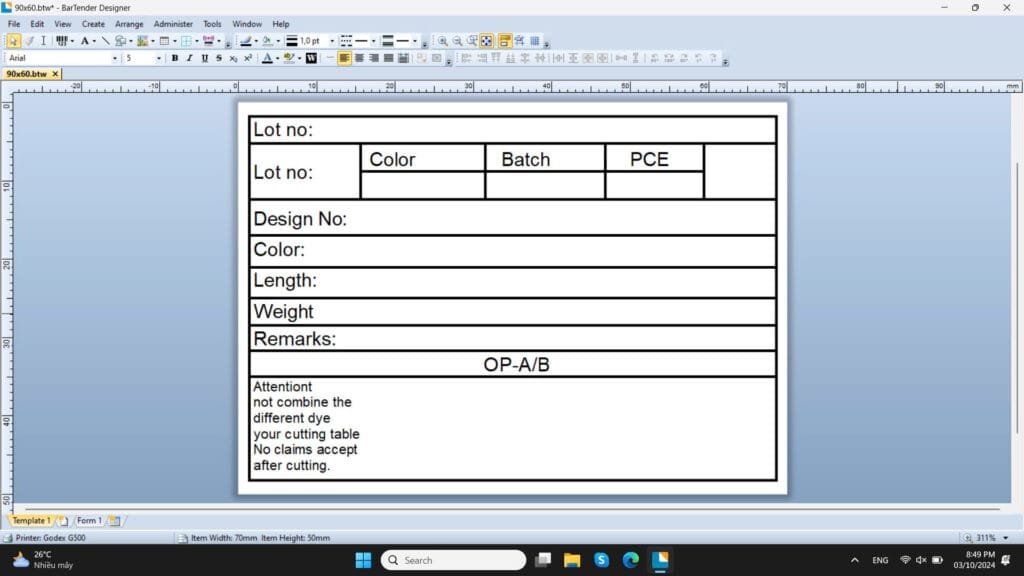The image size is (1024, 576).
Task: Pick the barcode tool in the toolbar
Action: (x=61, y=41)
